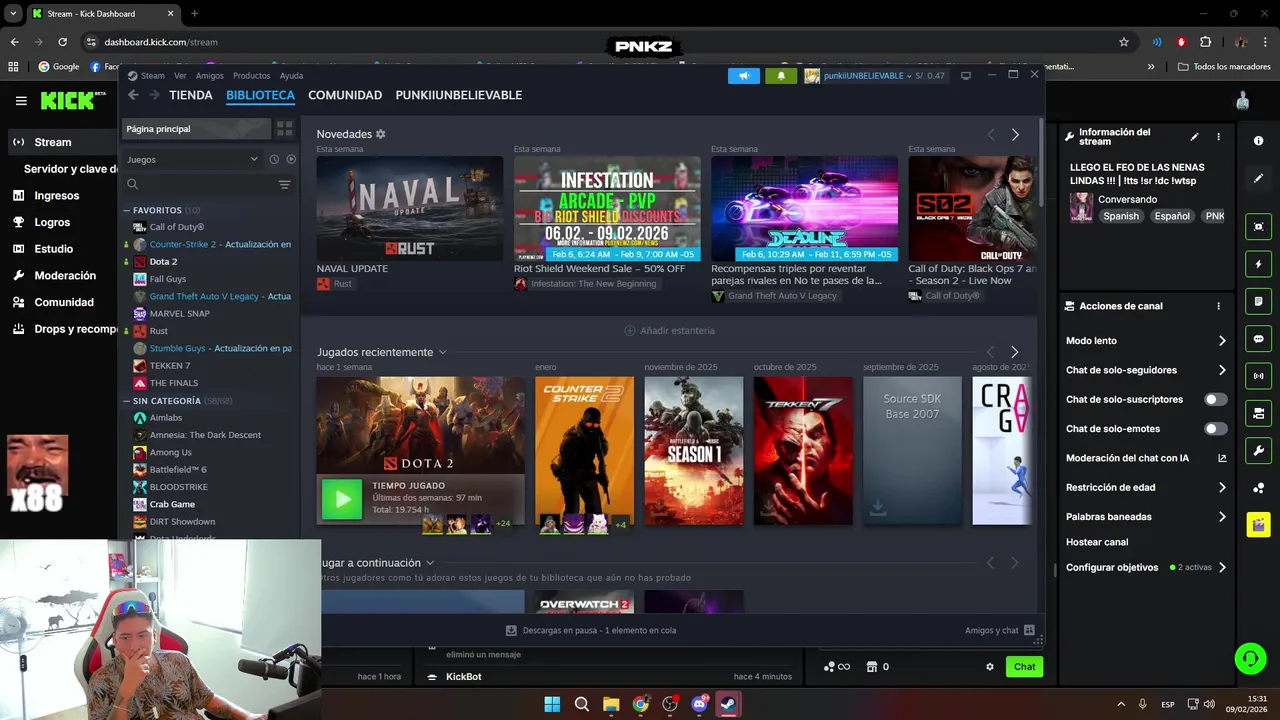Open NAVAL UPDATE Rust news thumbnail
This screenshot has width=1280, height=720.
click(x=410, y=209)
